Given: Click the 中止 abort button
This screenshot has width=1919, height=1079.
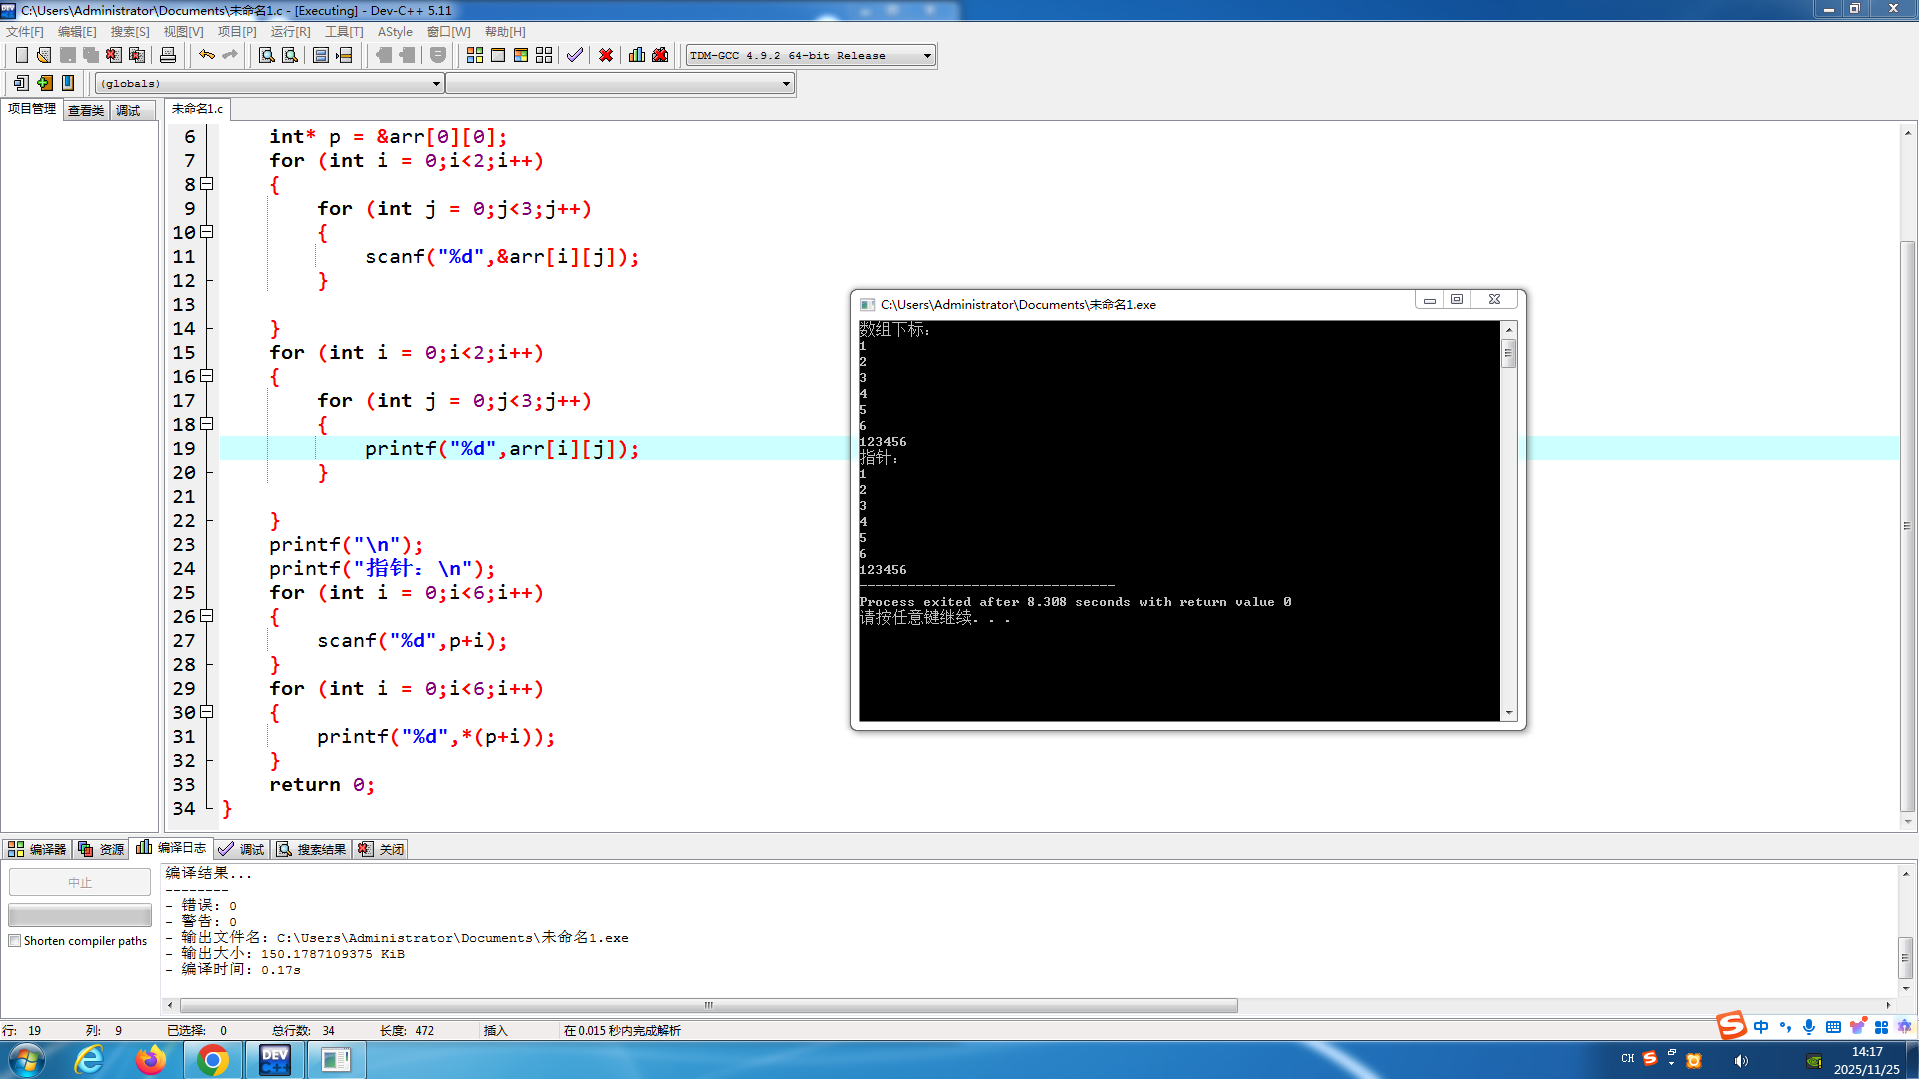Looking at the screenshot, I should [80, 882].
